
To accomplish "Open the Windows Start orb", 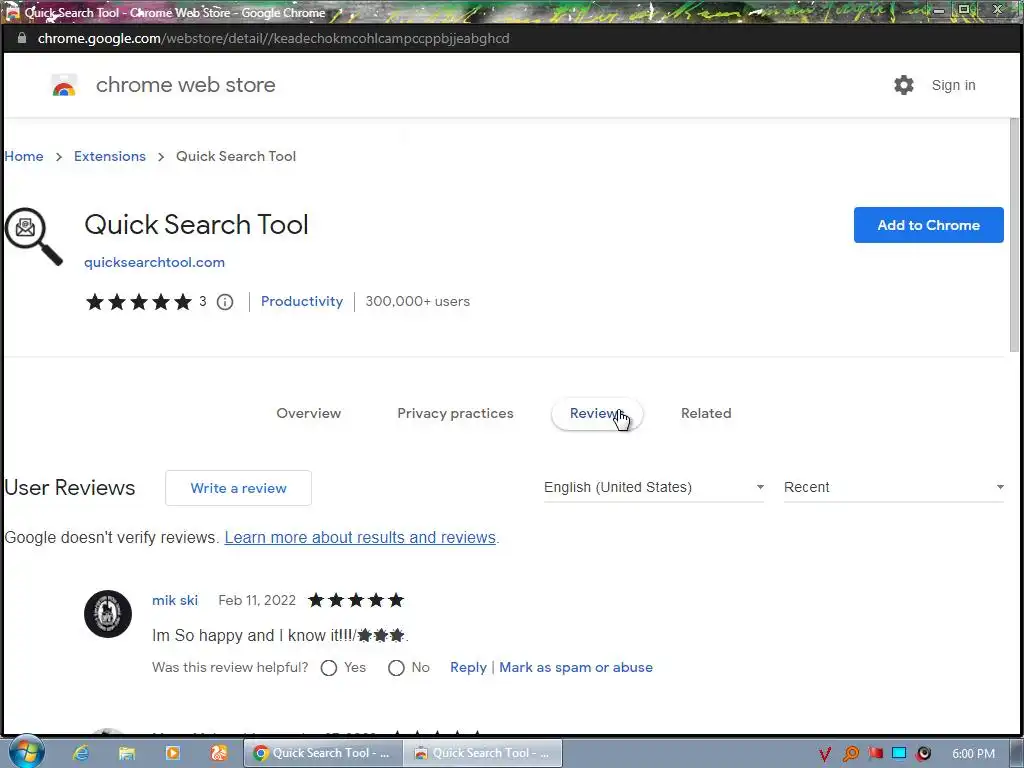I will [x=26, y=752].
